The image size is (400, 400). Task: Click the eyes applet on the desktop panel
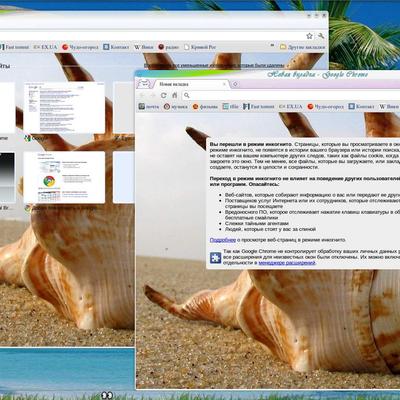[107, 395]
